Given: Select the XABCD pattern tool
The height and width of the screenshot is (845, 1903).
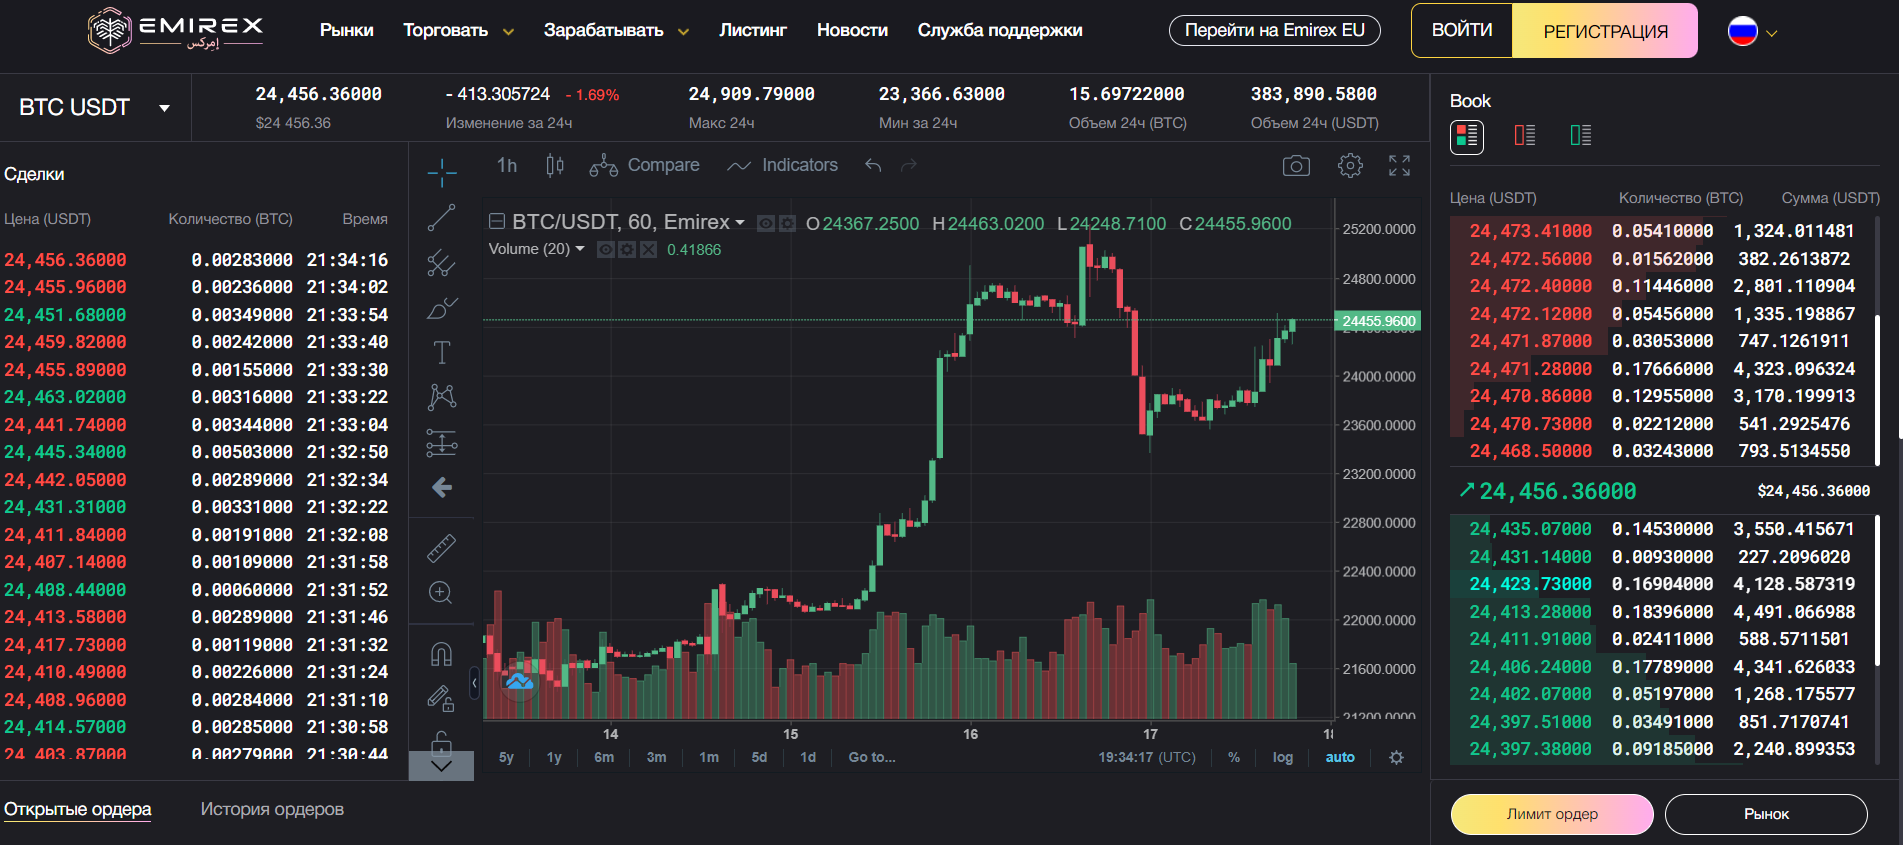Looking at the screenshot, I should coord(441,397).
